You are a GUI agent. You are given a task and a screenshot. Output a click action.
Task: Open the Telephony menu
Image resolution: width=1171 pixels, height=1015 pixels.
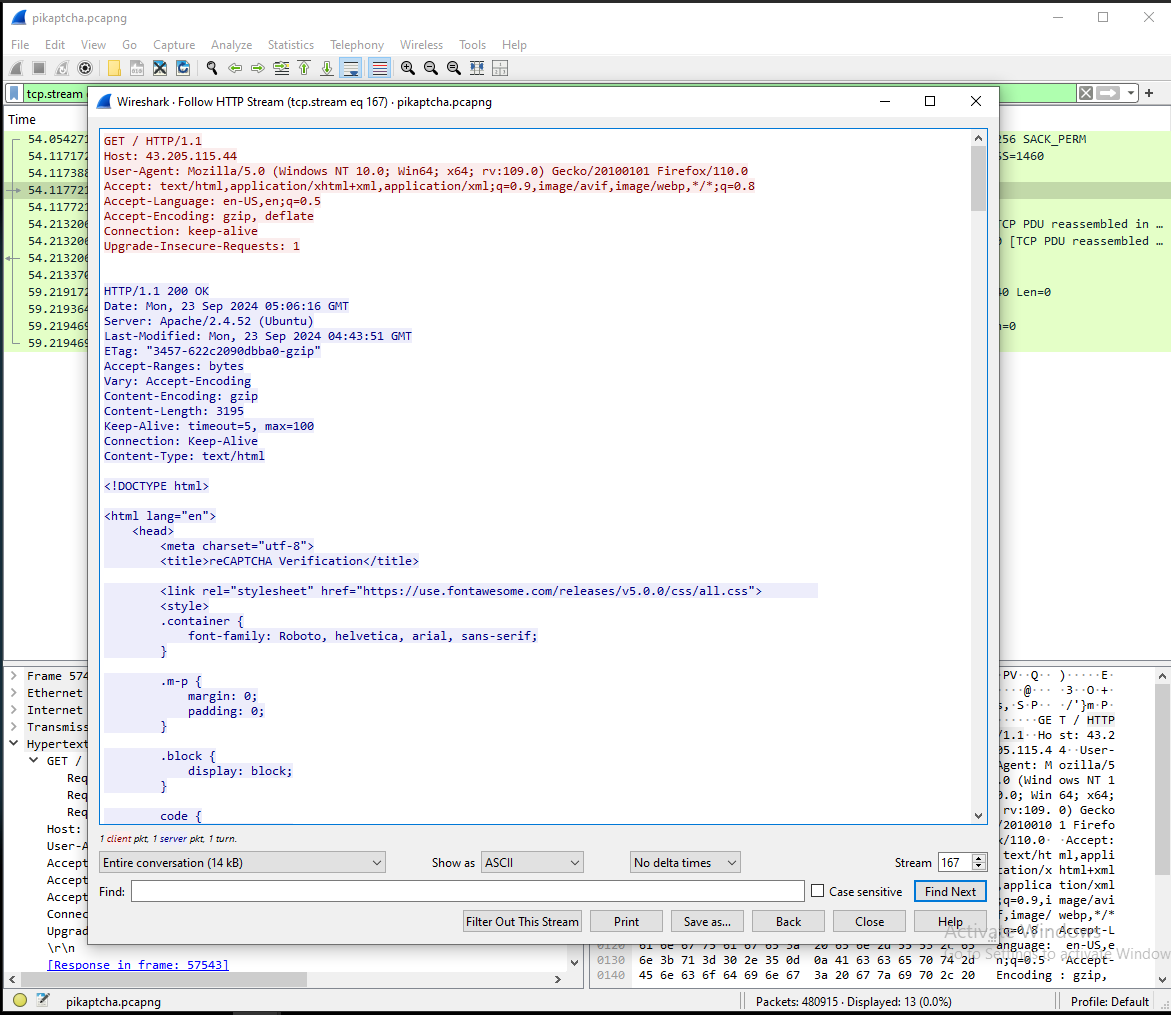pyautogui.click(x=357, y=45)
